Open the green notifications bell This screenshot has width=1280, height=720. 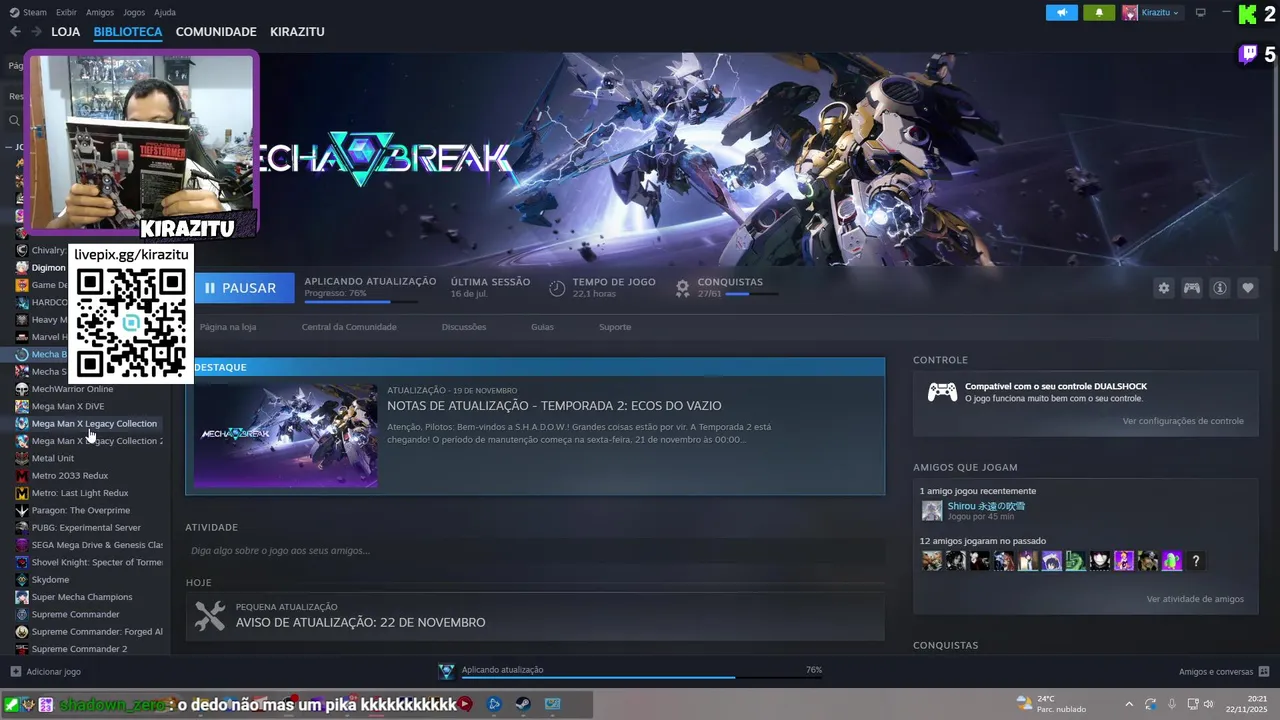point(1099,13)
